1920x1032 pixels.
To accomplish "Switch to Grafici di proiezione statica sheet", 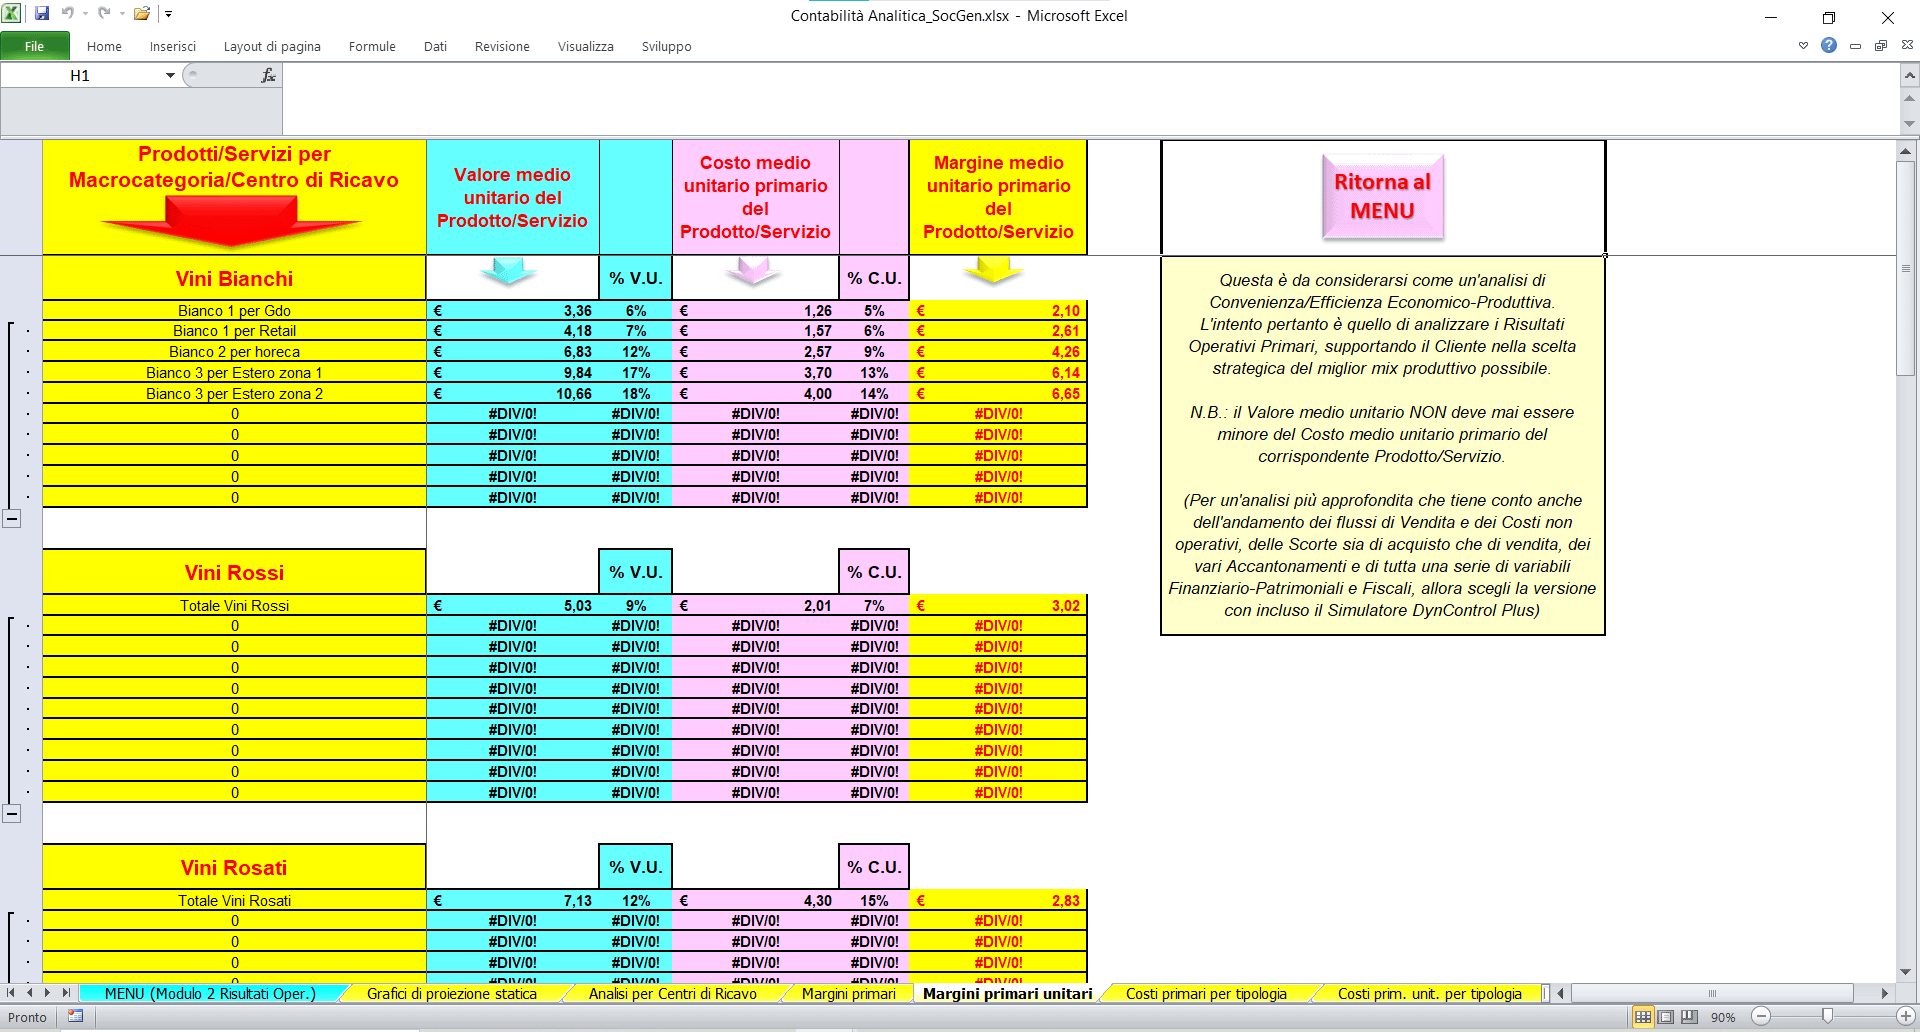I will [x=452, y=993].
